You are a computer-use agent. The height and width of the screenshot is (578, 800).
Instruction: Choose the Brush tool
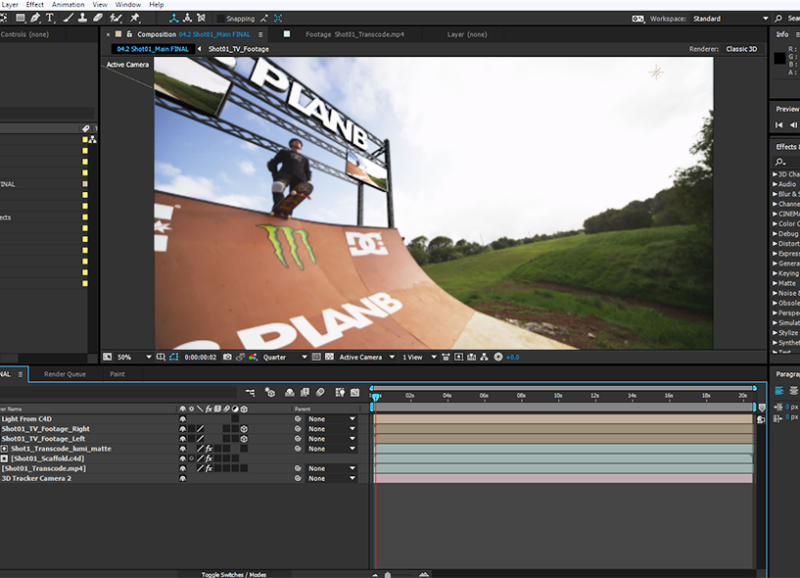(67, 18)
